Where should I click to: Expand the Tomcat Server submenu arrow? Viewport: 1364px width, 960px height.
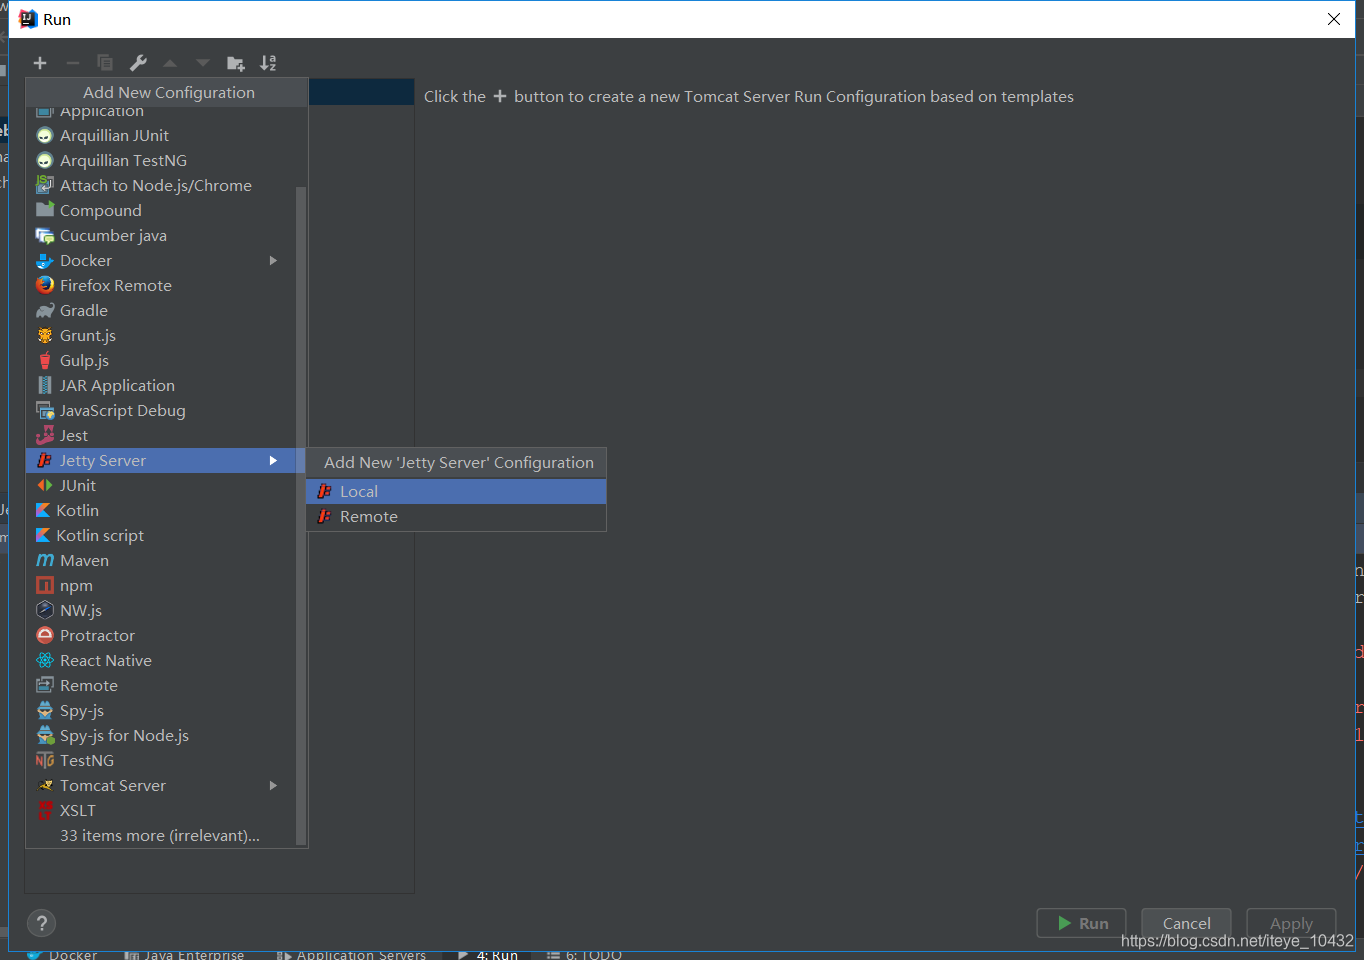click(273, 785)
